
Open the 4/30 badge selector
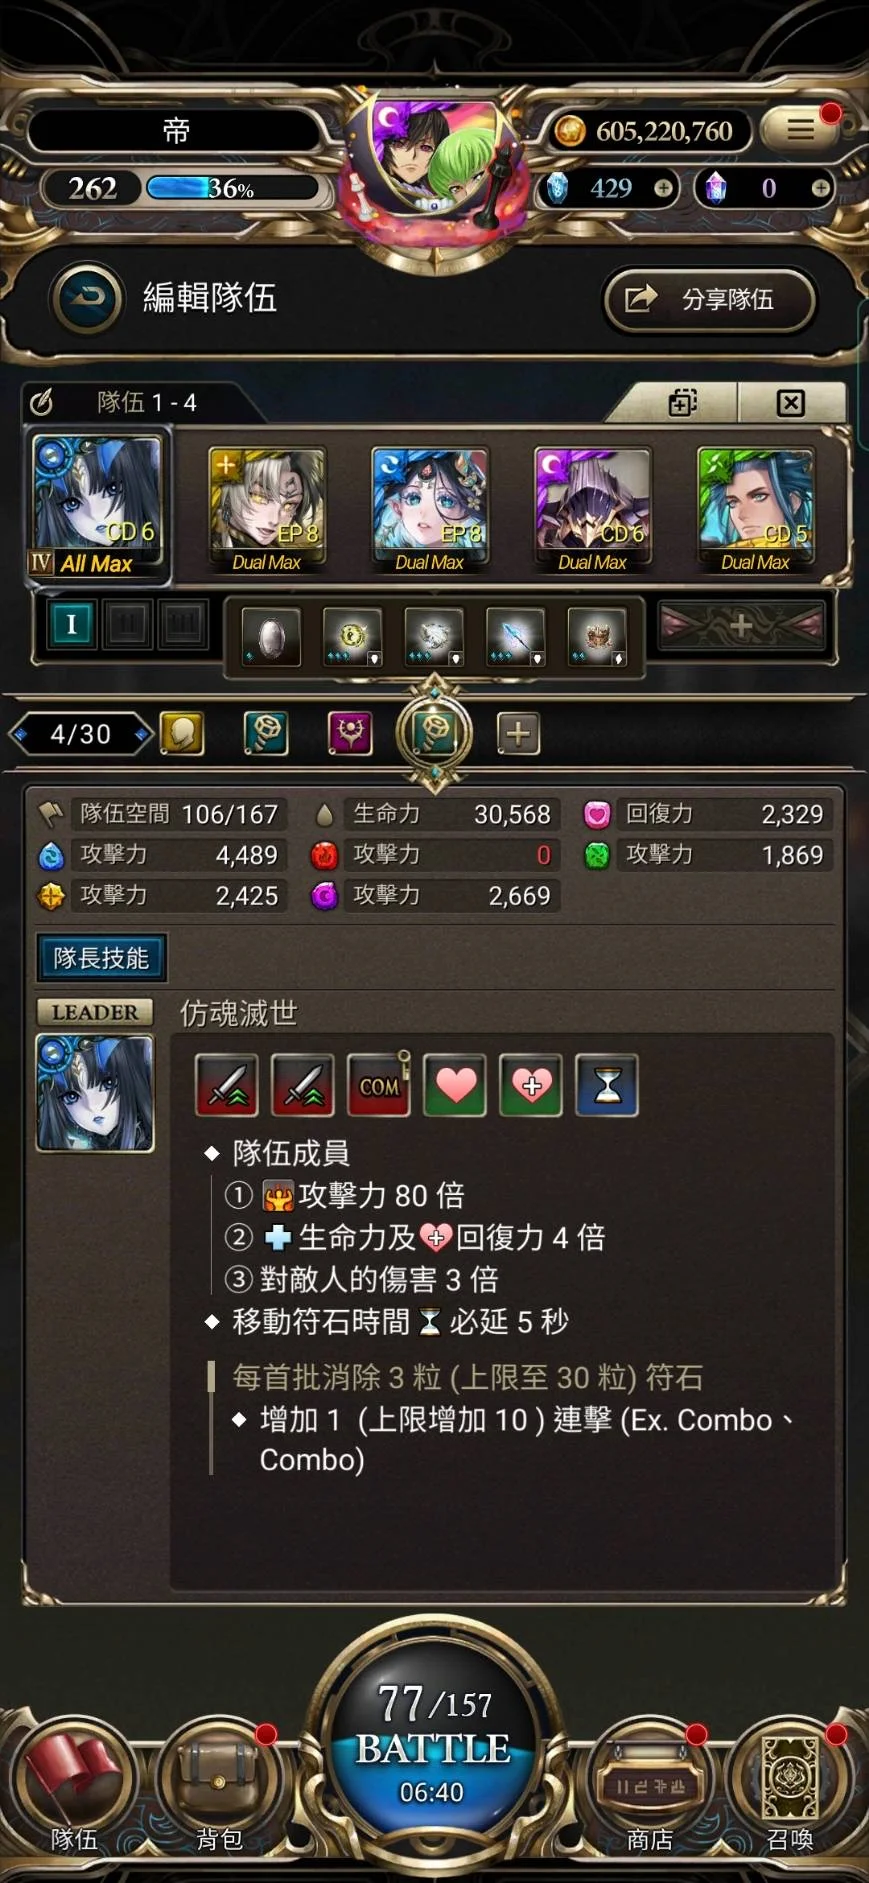tap(81, 734)
